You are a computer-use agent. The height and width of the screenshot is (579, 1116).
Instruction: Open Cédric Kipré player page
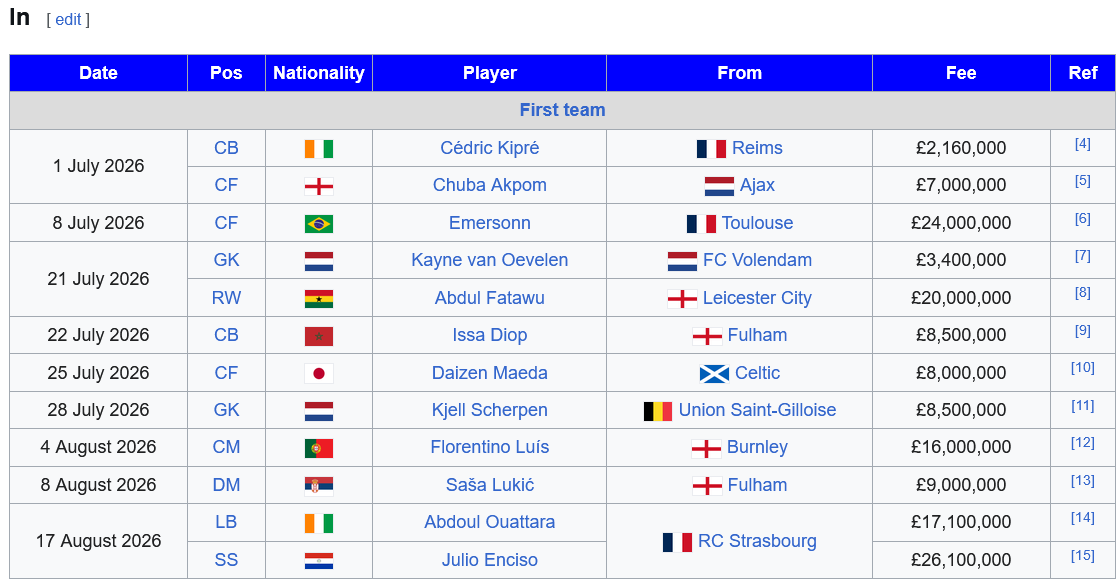click(x=490, y=148)
